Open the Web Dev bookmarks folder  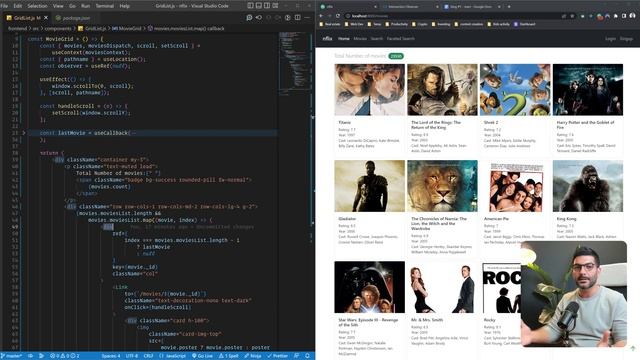[x=354, y=24]
